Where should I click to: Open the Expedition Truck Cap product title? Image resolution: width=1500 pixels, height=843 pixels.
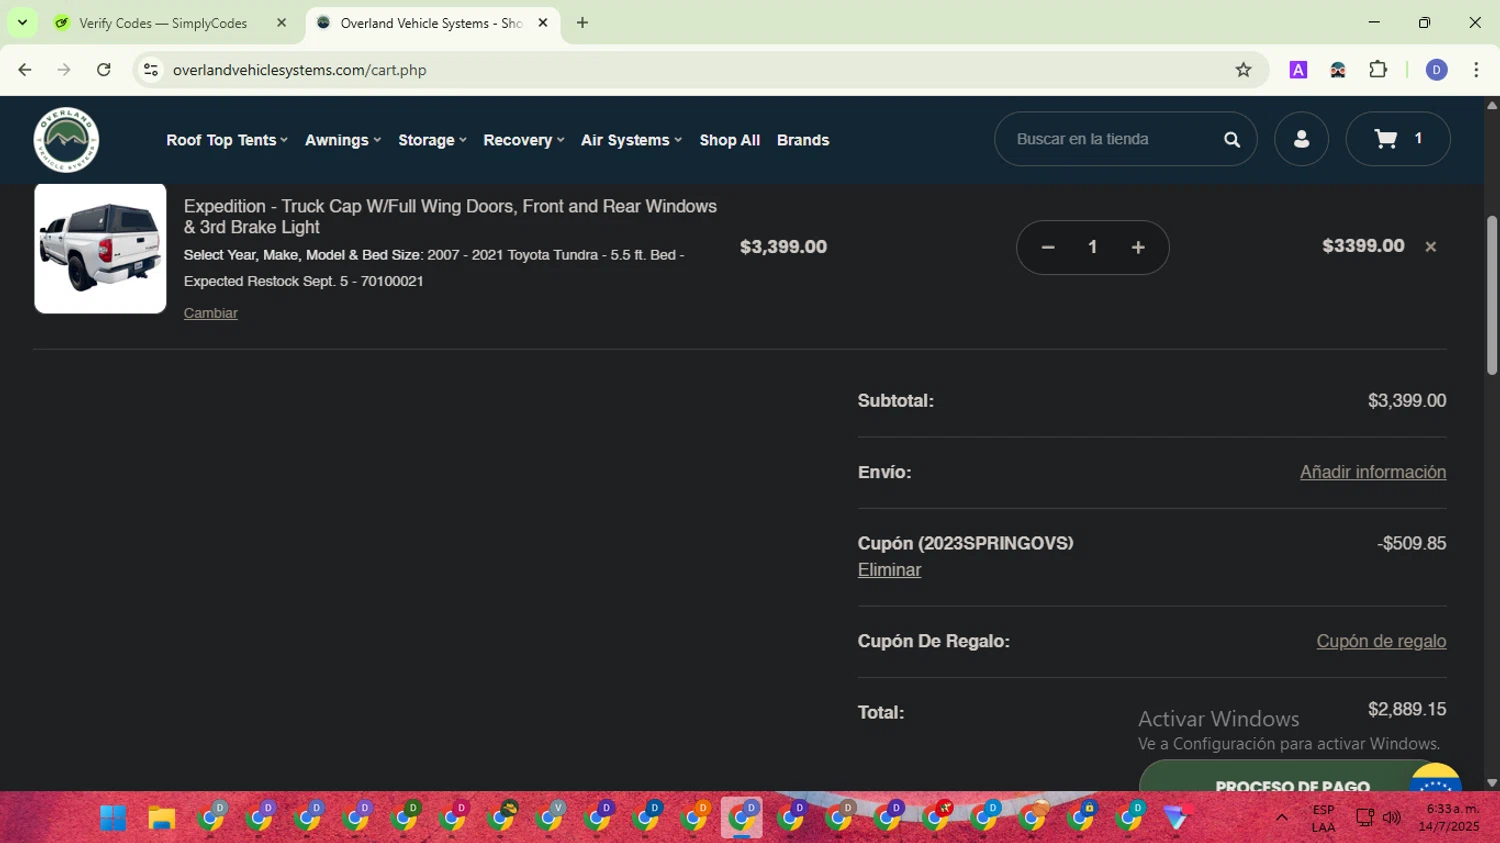tap(450, 217)
